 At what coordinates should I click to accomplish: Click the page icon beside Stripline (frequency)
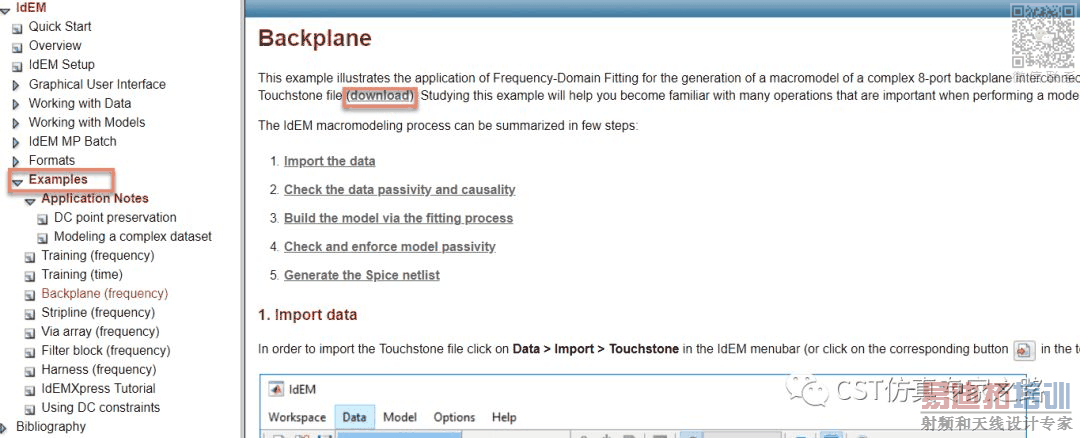(x=30, y=314)
